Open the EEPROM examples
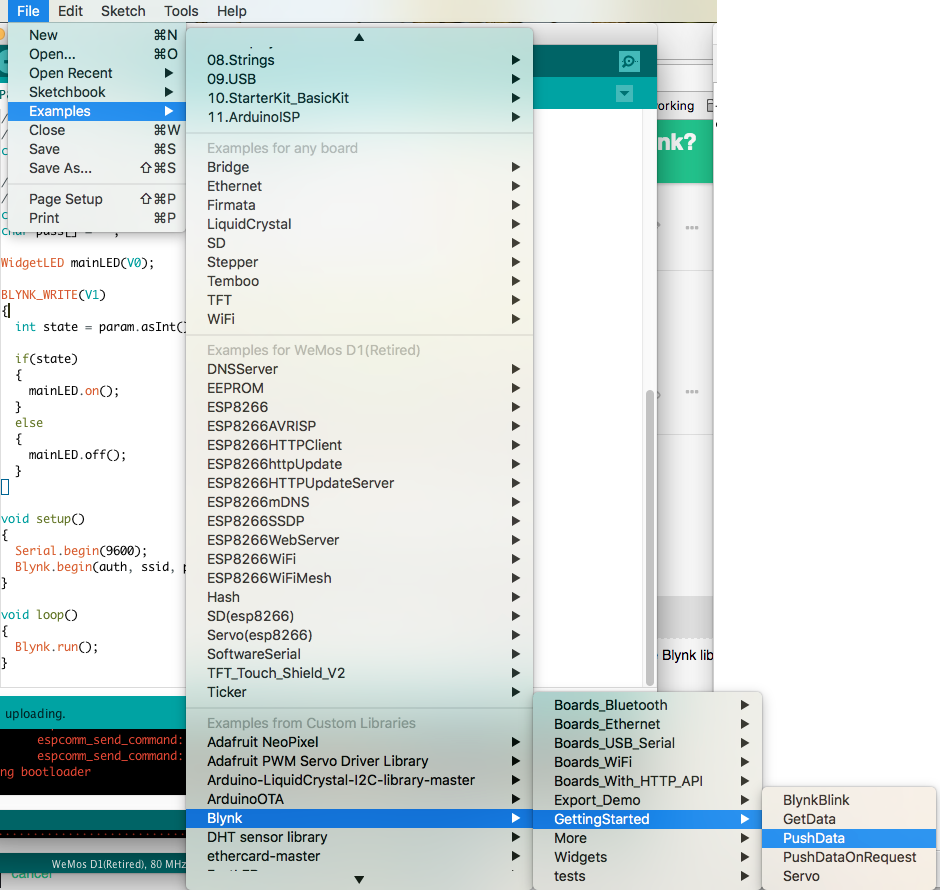The width and height of the screenshot is (940, 890). 359,388
